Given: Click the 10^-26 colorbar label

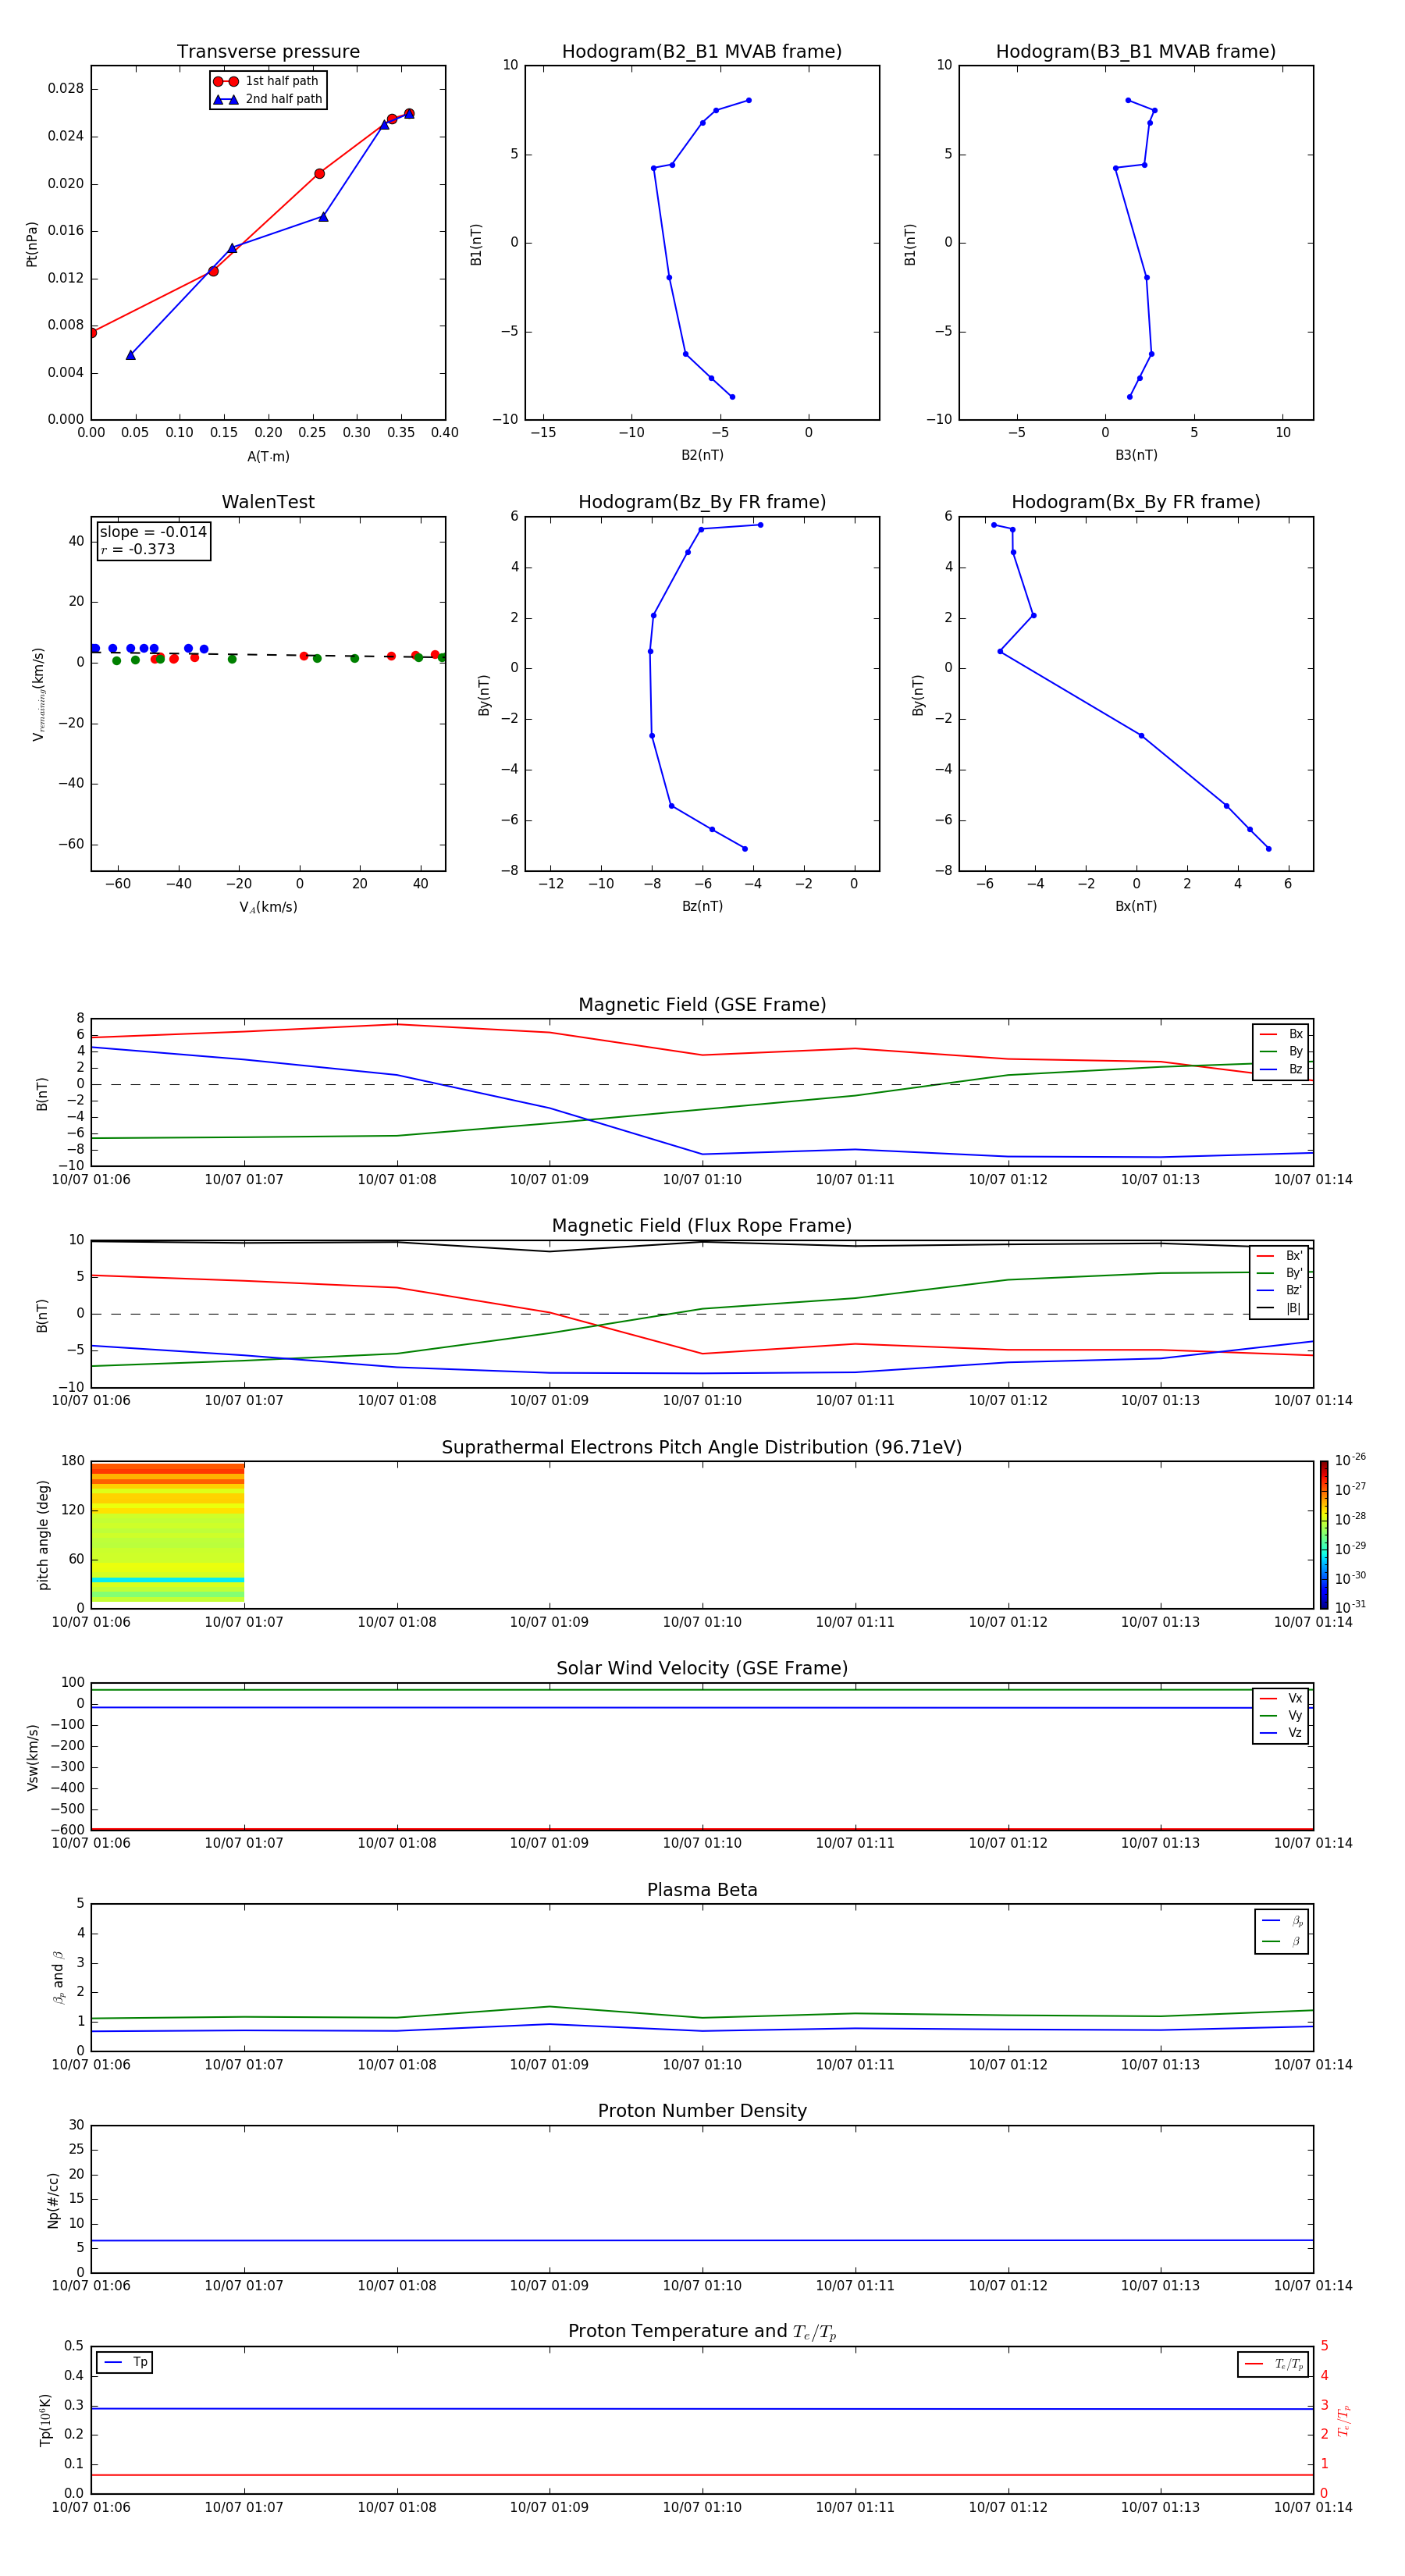Looking at the screenshot, I should 1350,1460.
